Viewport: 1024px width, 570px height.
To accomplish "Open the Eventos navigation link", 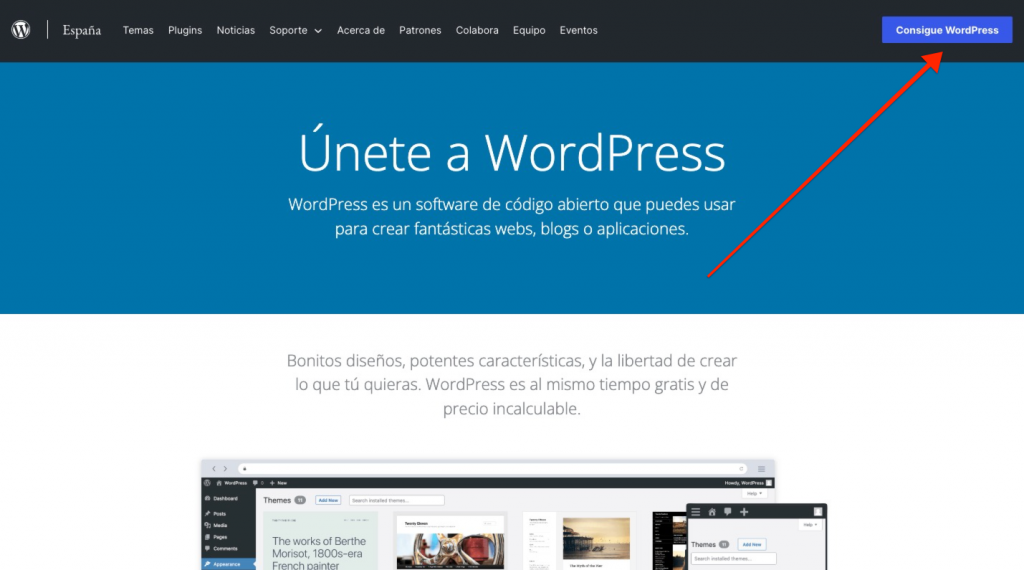I will [578, 30].
